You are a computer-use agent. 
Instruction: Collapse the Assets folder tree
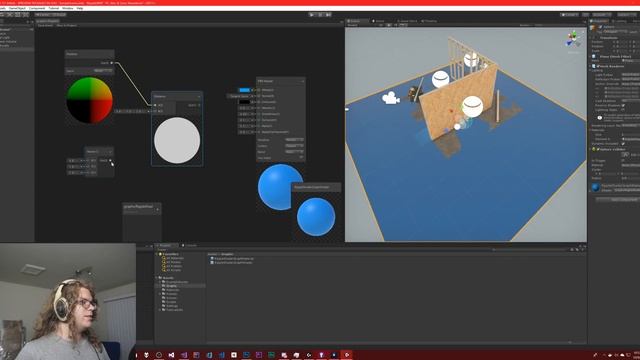click(x=157, y=278)
